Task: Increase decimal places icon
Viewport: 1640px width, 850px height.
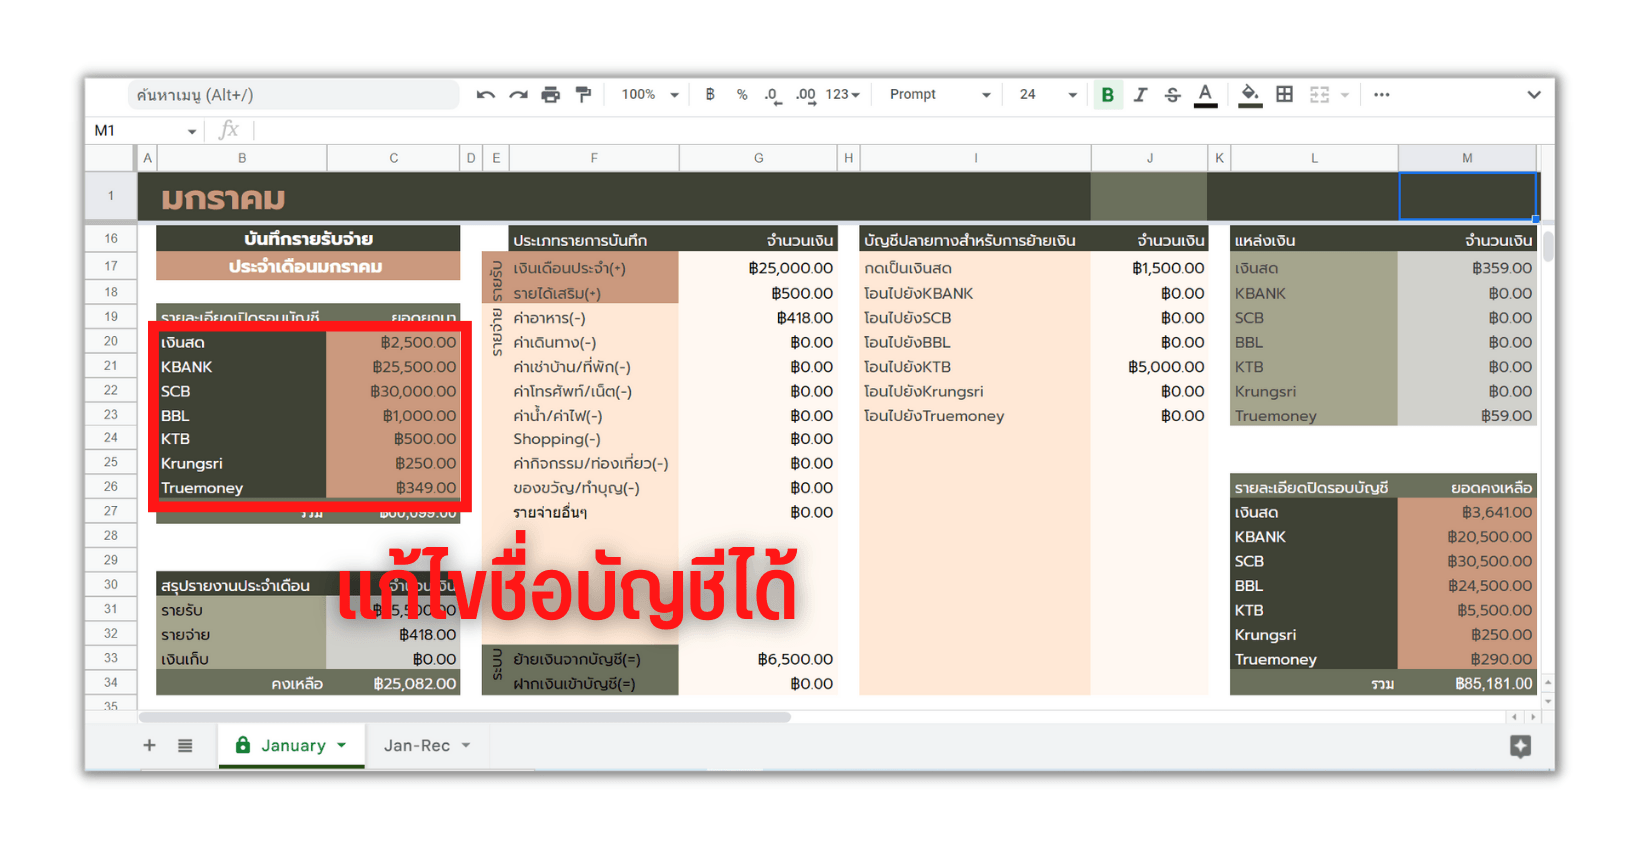Action: pos(805,95)
